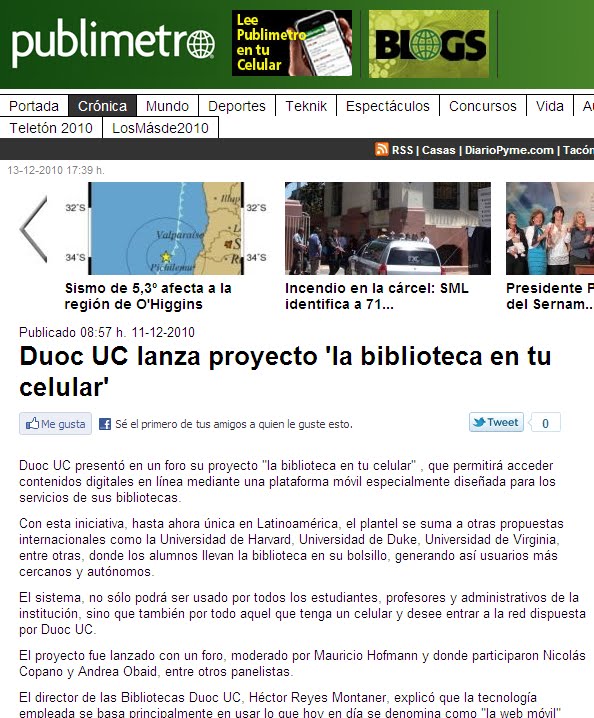Visit the DiarioPyme.com link

coord(509,150)
